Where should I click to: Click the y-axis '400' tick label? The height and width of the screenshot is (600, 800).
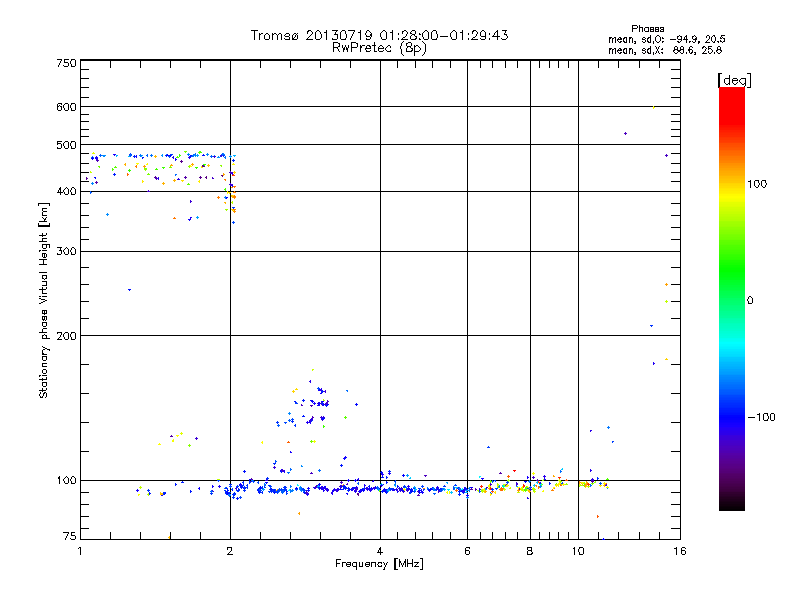coord(66,191)
